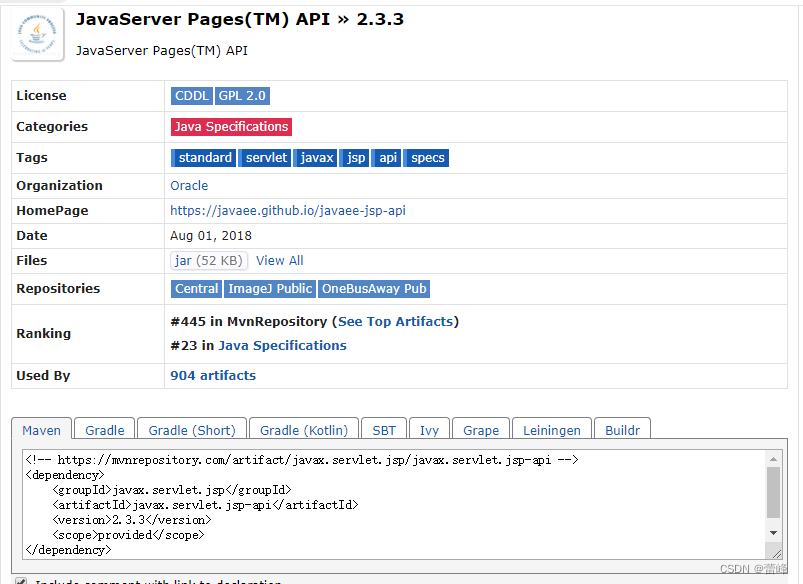Screen dimensions: 803x584
Task: Click the #445 in MvnRepository ranking text
Action: 248,322
